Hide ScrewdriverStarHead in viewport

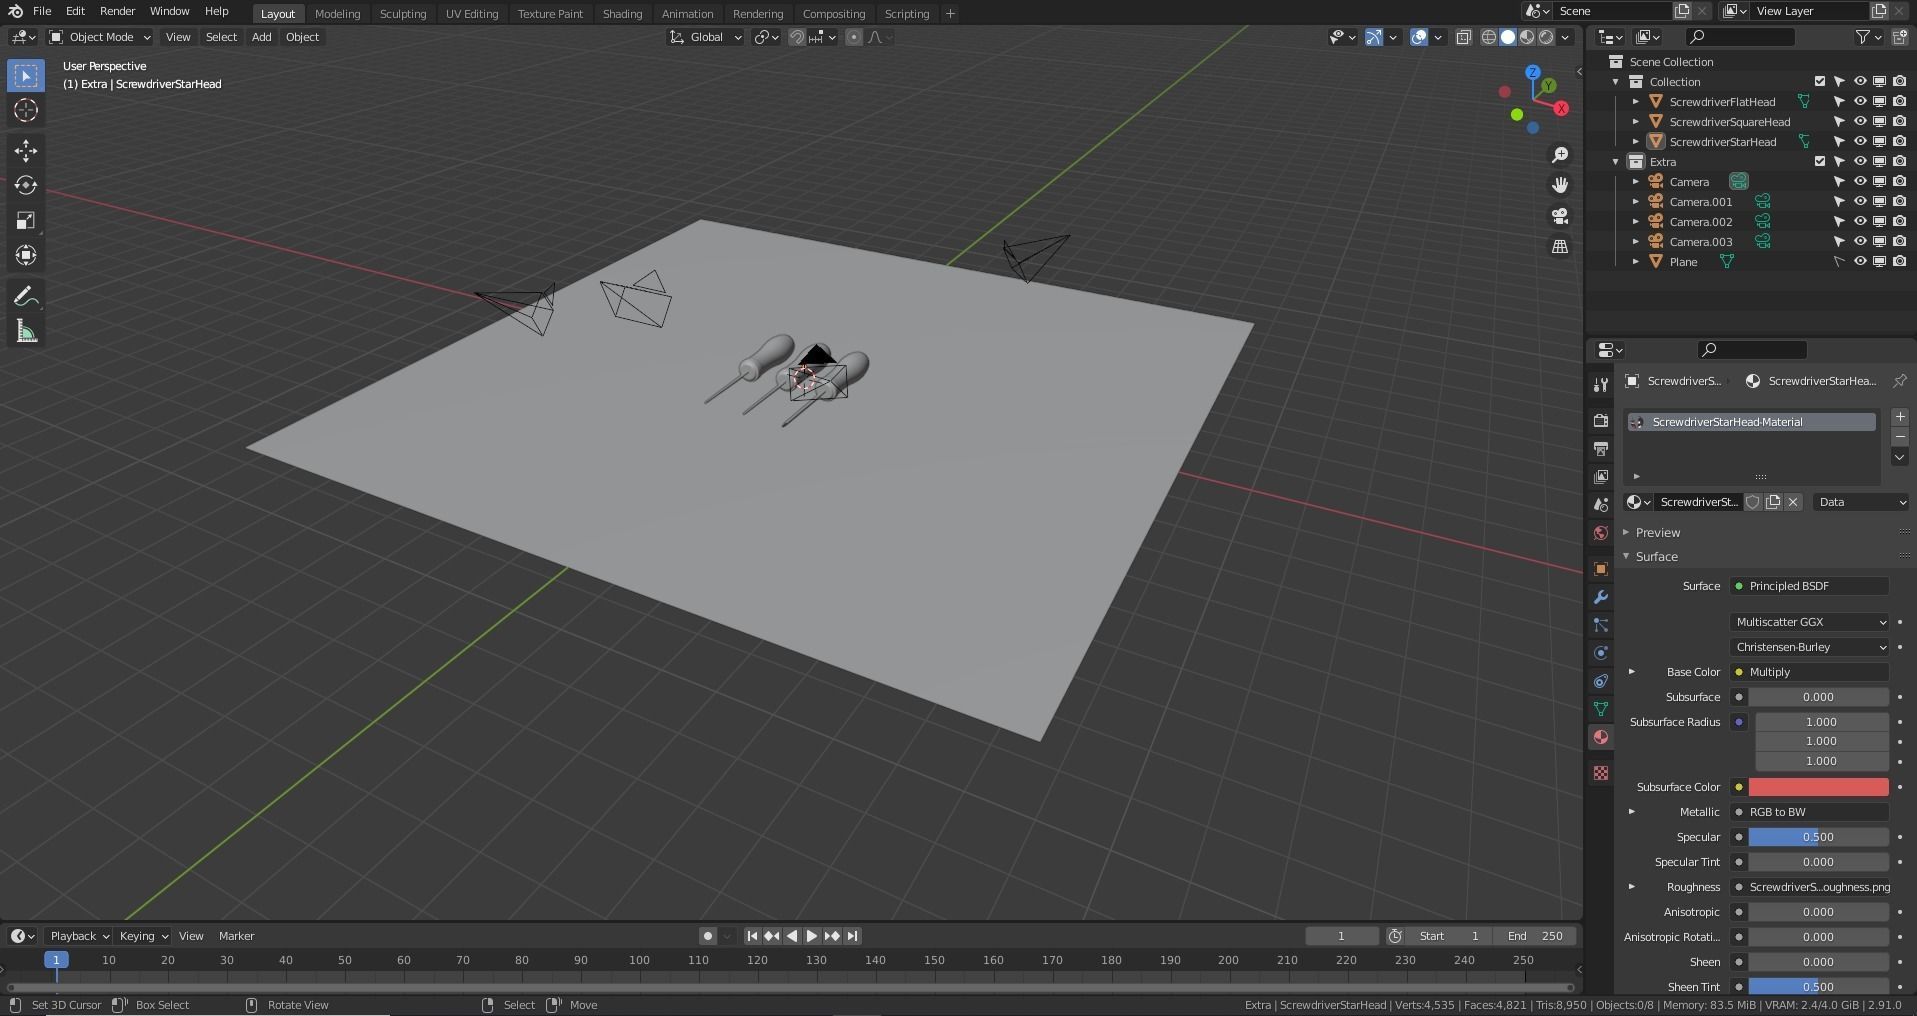(x=1860, y=142)
